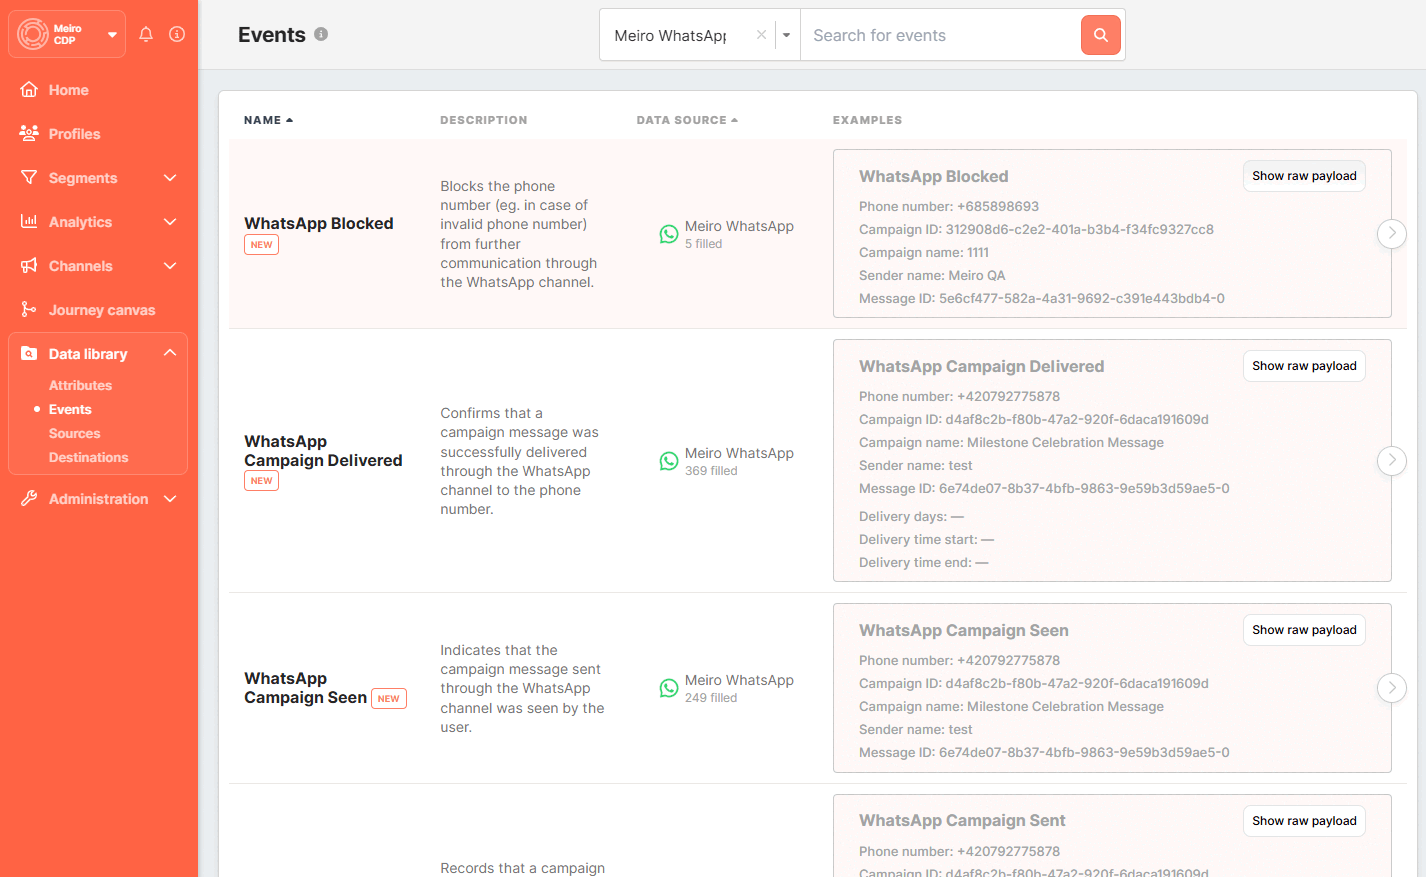The image size is (1426, 877).
Task: Open the data source filter dropdown
Action: pyautogui.click(x=787, y=35)
